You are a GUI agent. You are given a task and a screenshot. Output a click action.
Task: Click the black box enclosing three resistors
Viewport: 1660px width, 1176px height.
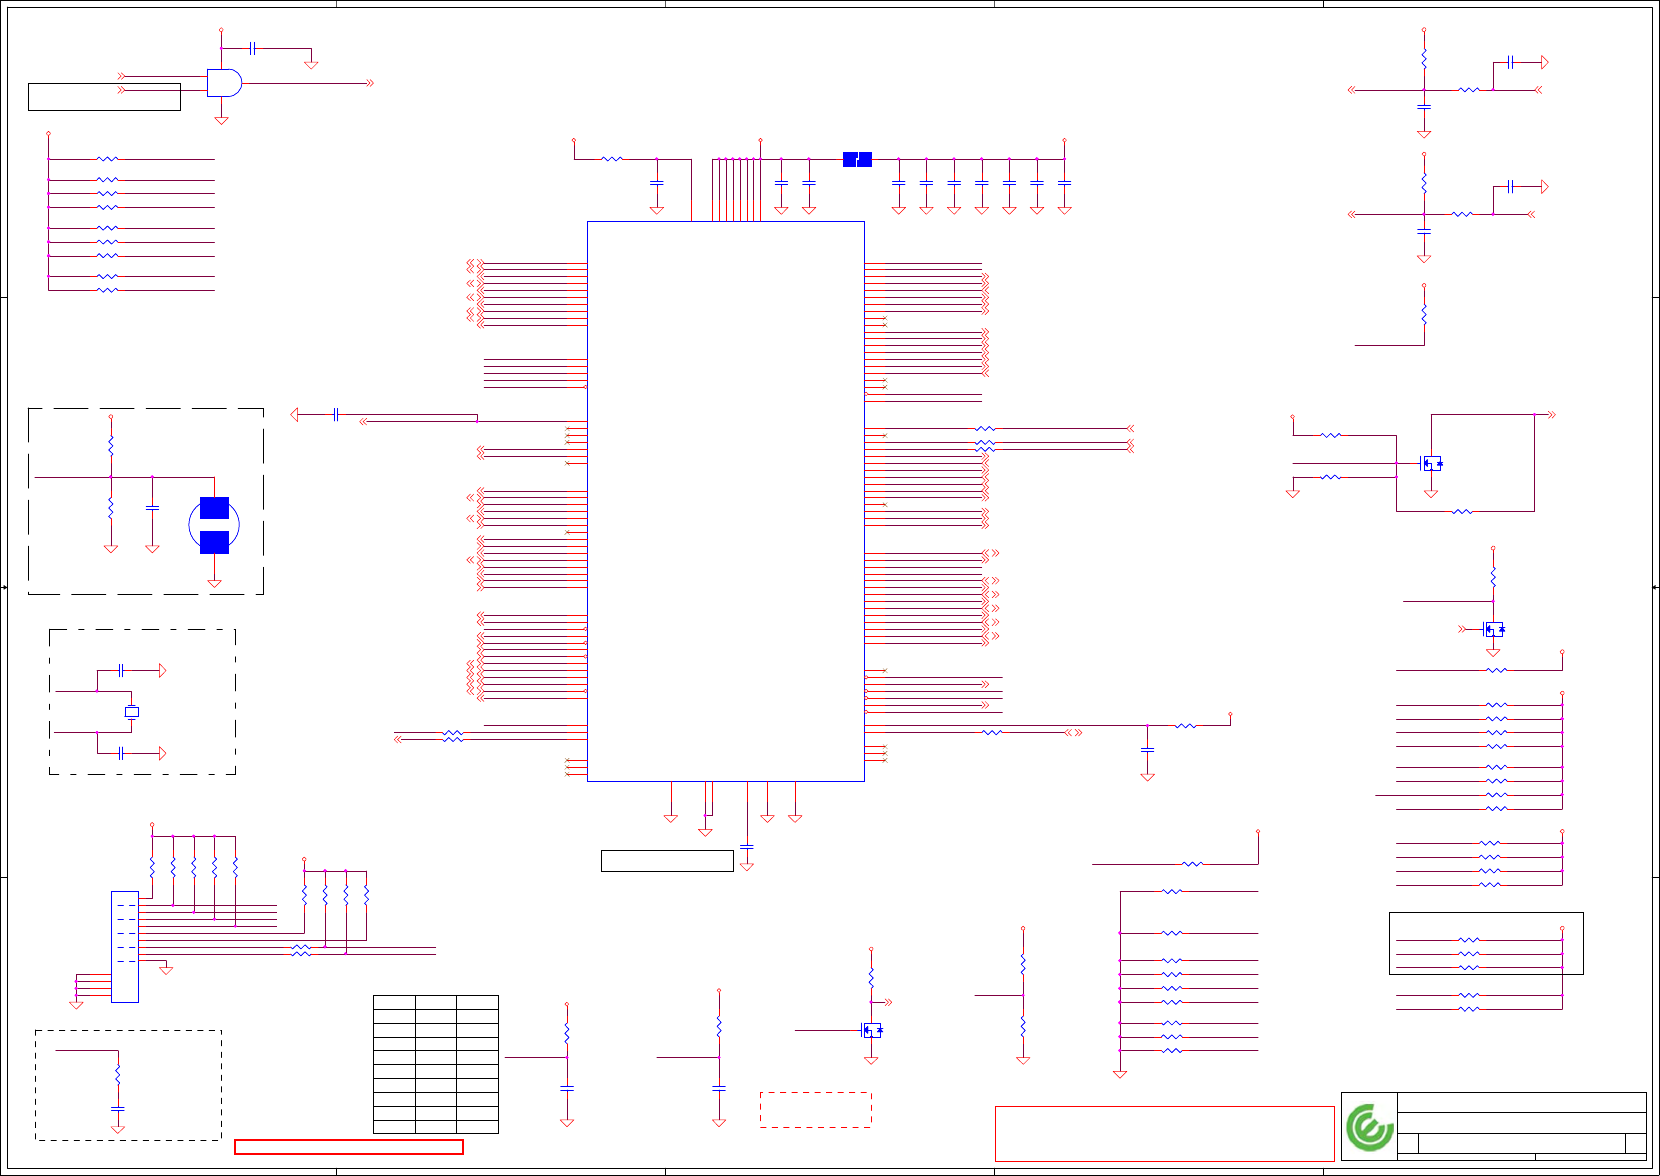pos(1486,943)
